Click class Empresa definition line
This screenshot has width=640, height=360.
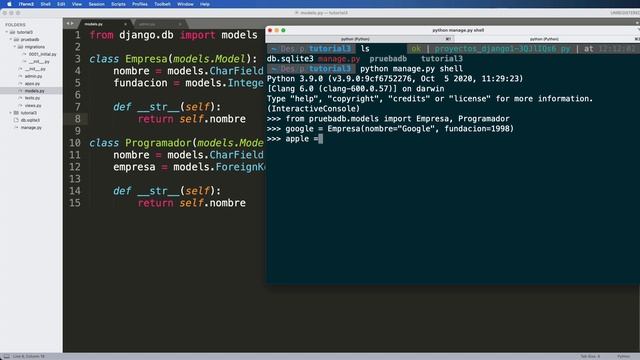tap(173, 59)
